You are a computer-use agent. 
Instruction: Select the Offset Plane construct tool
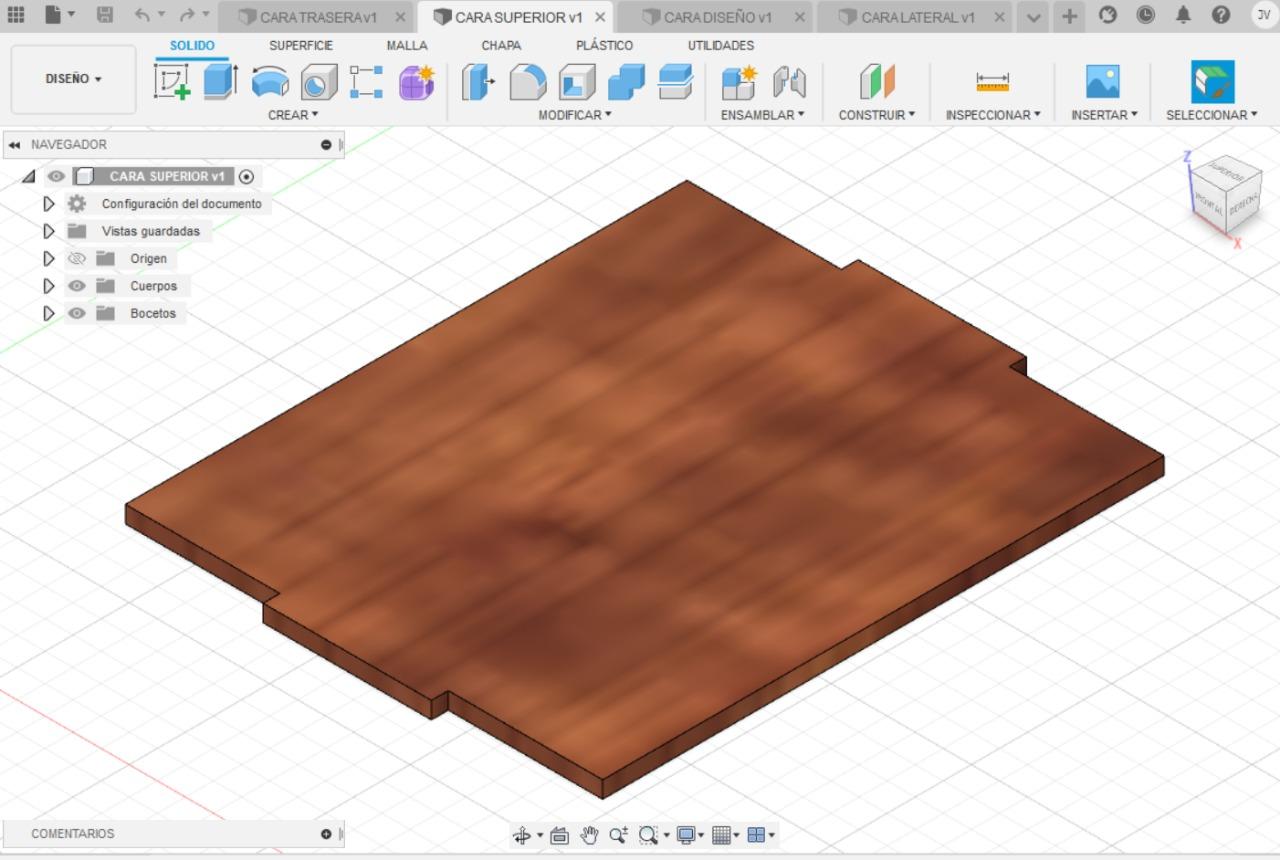tap(877, 82)
